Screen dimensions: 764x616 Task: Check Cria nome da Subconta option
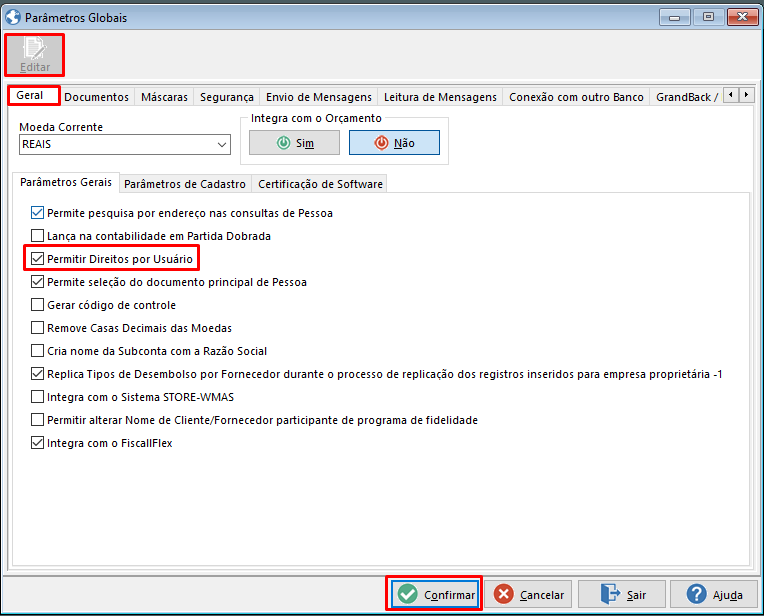pyautogui.click(x=37, y=351)
